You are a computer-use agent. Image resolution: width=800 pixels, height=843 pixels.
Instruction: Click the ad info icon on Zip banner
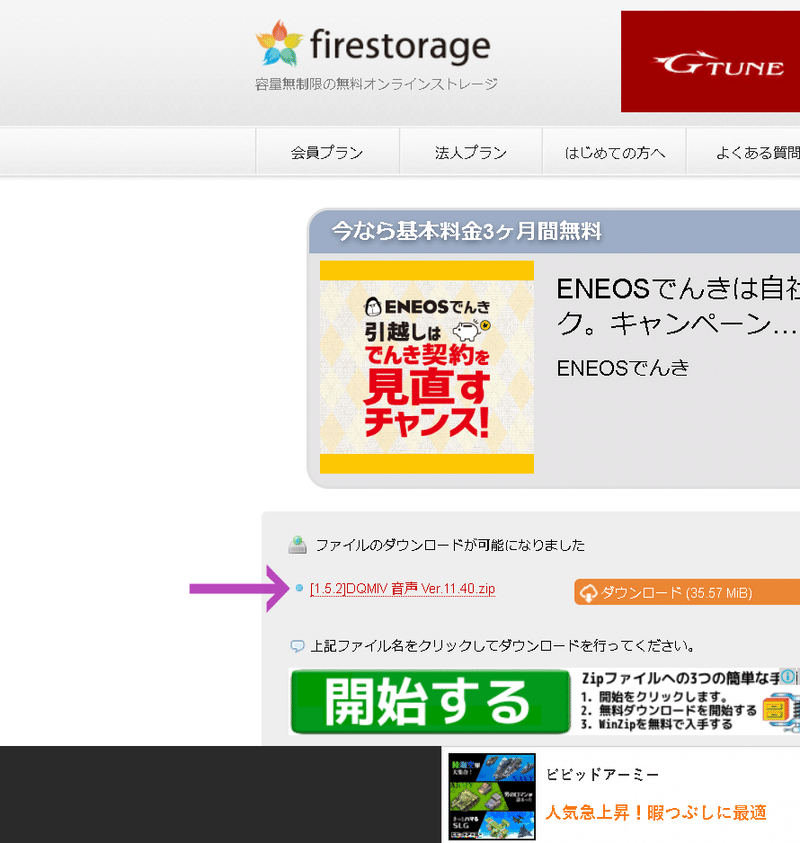click(788, 676)
